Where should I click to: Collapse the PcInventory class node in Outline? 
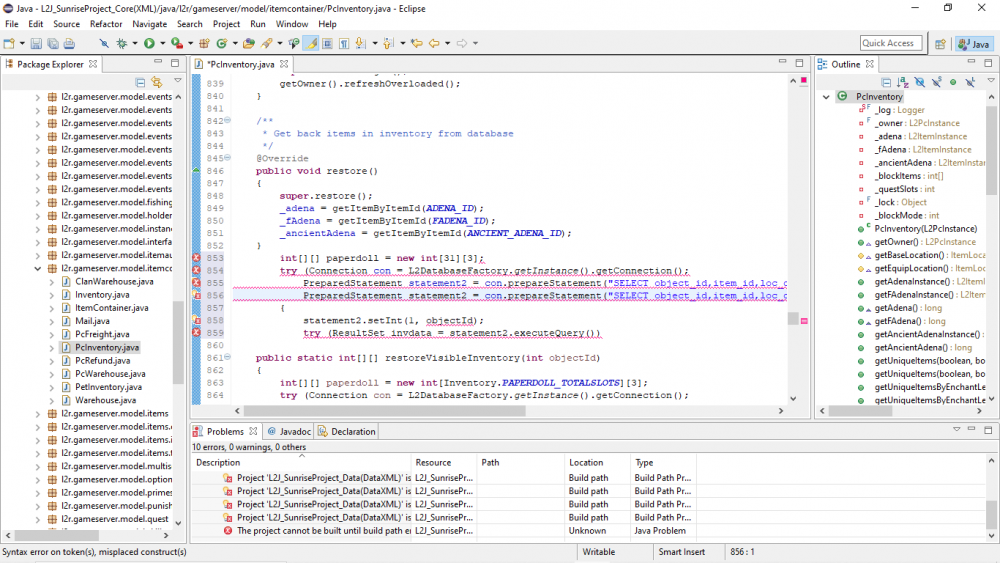(827, 97)
